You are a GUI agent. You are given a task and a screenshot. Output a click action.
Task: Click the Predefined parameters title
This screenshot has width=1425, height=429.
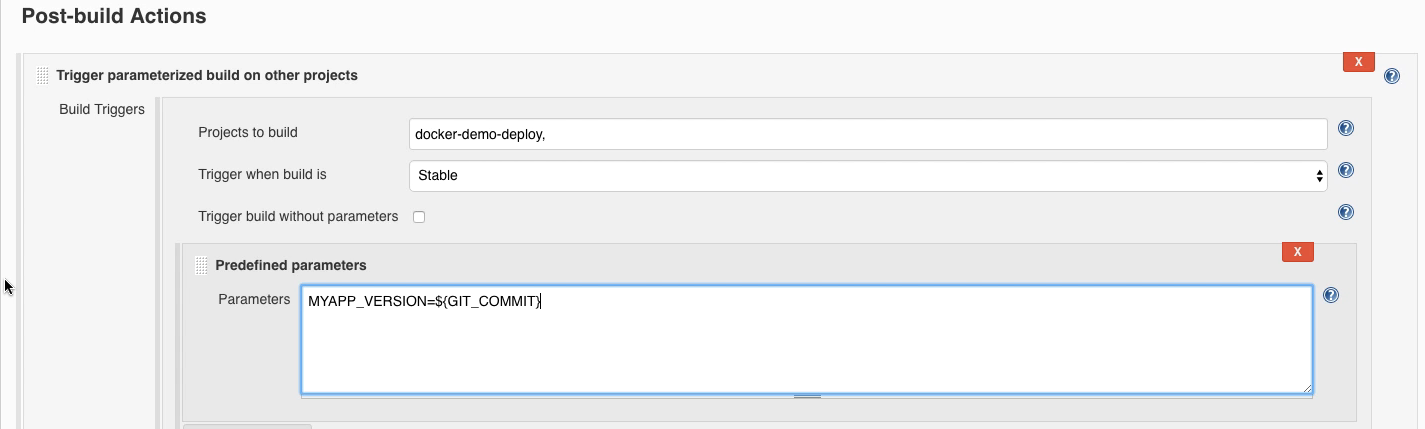[x=291, y=266]
